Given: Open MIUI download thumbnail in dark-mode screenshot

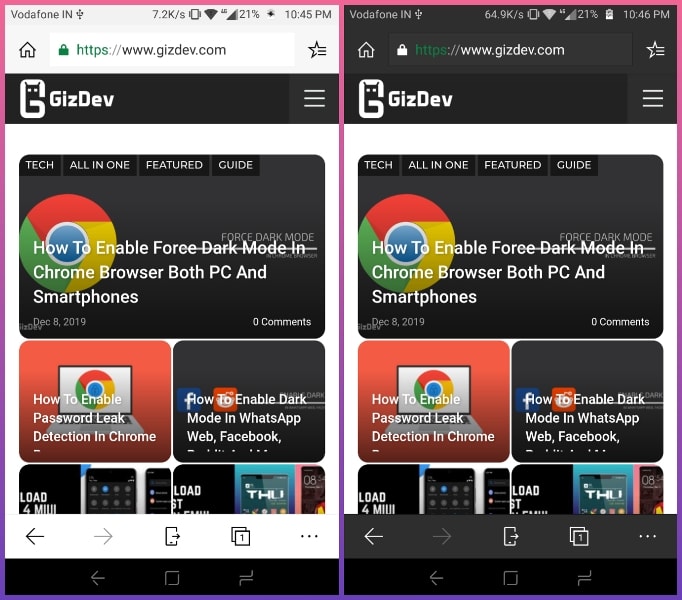Looking at the screenshot, I should click(433, 489).
